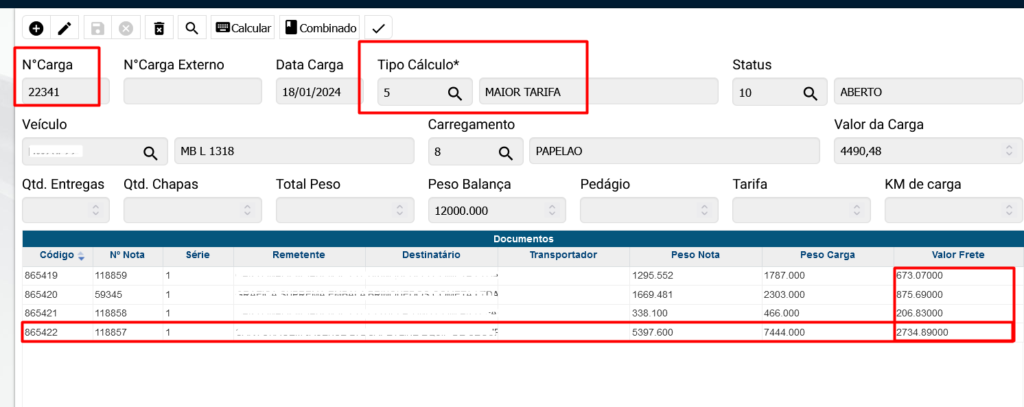Image resolution: width=1024 pixels, height=407 pixels.
Task: Click the Peso Balança spinner arrows
Action: [550, 210]
